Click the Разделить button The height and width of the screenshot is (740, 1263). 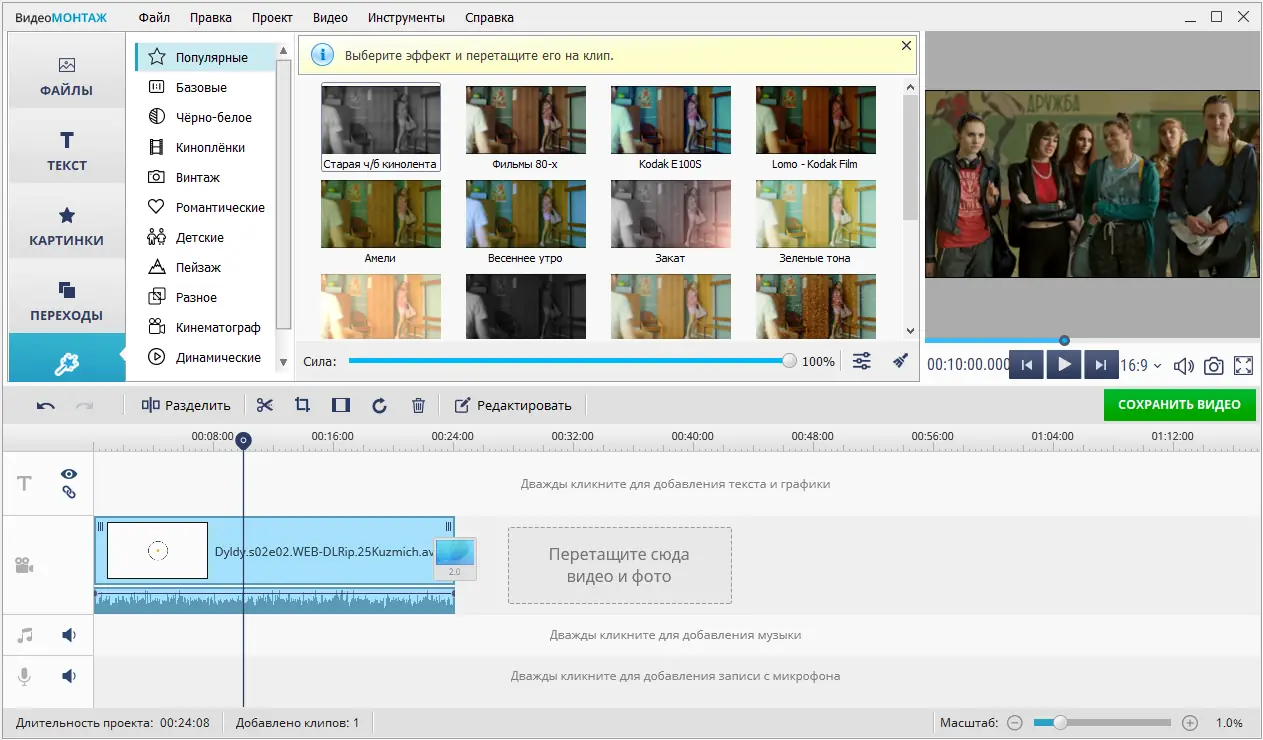(x=186, y=405)
